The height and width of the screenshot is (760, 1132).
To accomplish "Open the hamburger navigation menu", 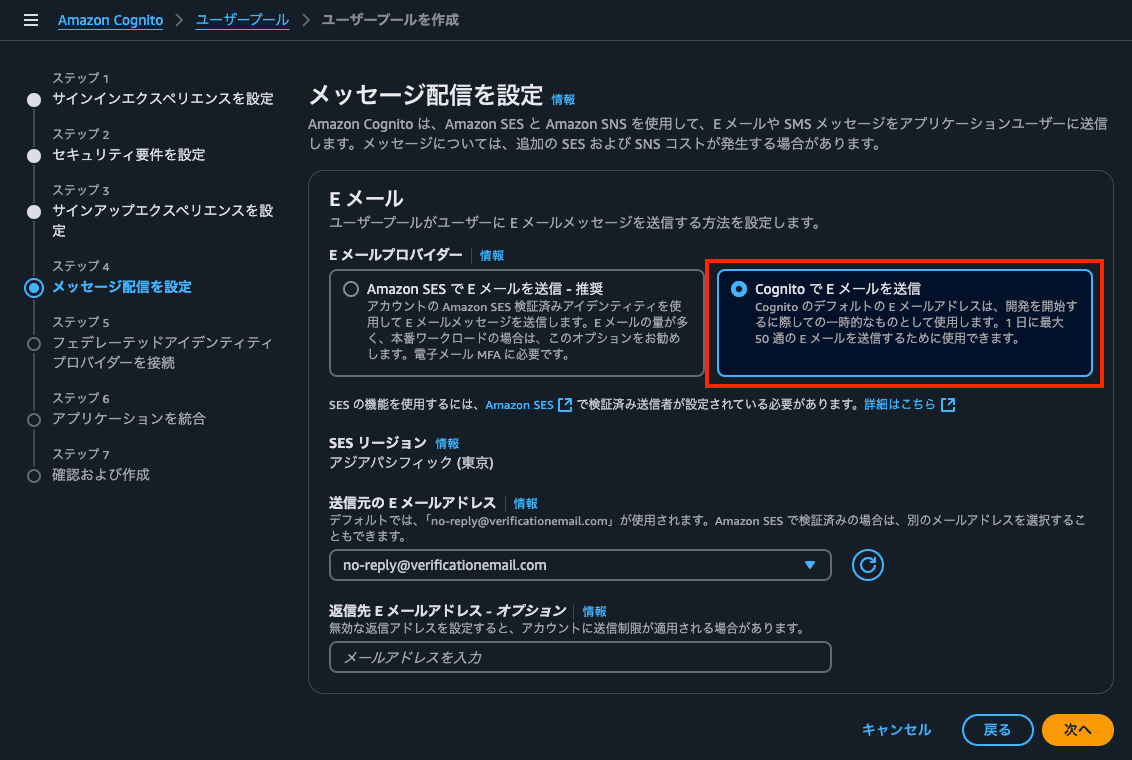I will pyautogui.click(x=30, y=20).
